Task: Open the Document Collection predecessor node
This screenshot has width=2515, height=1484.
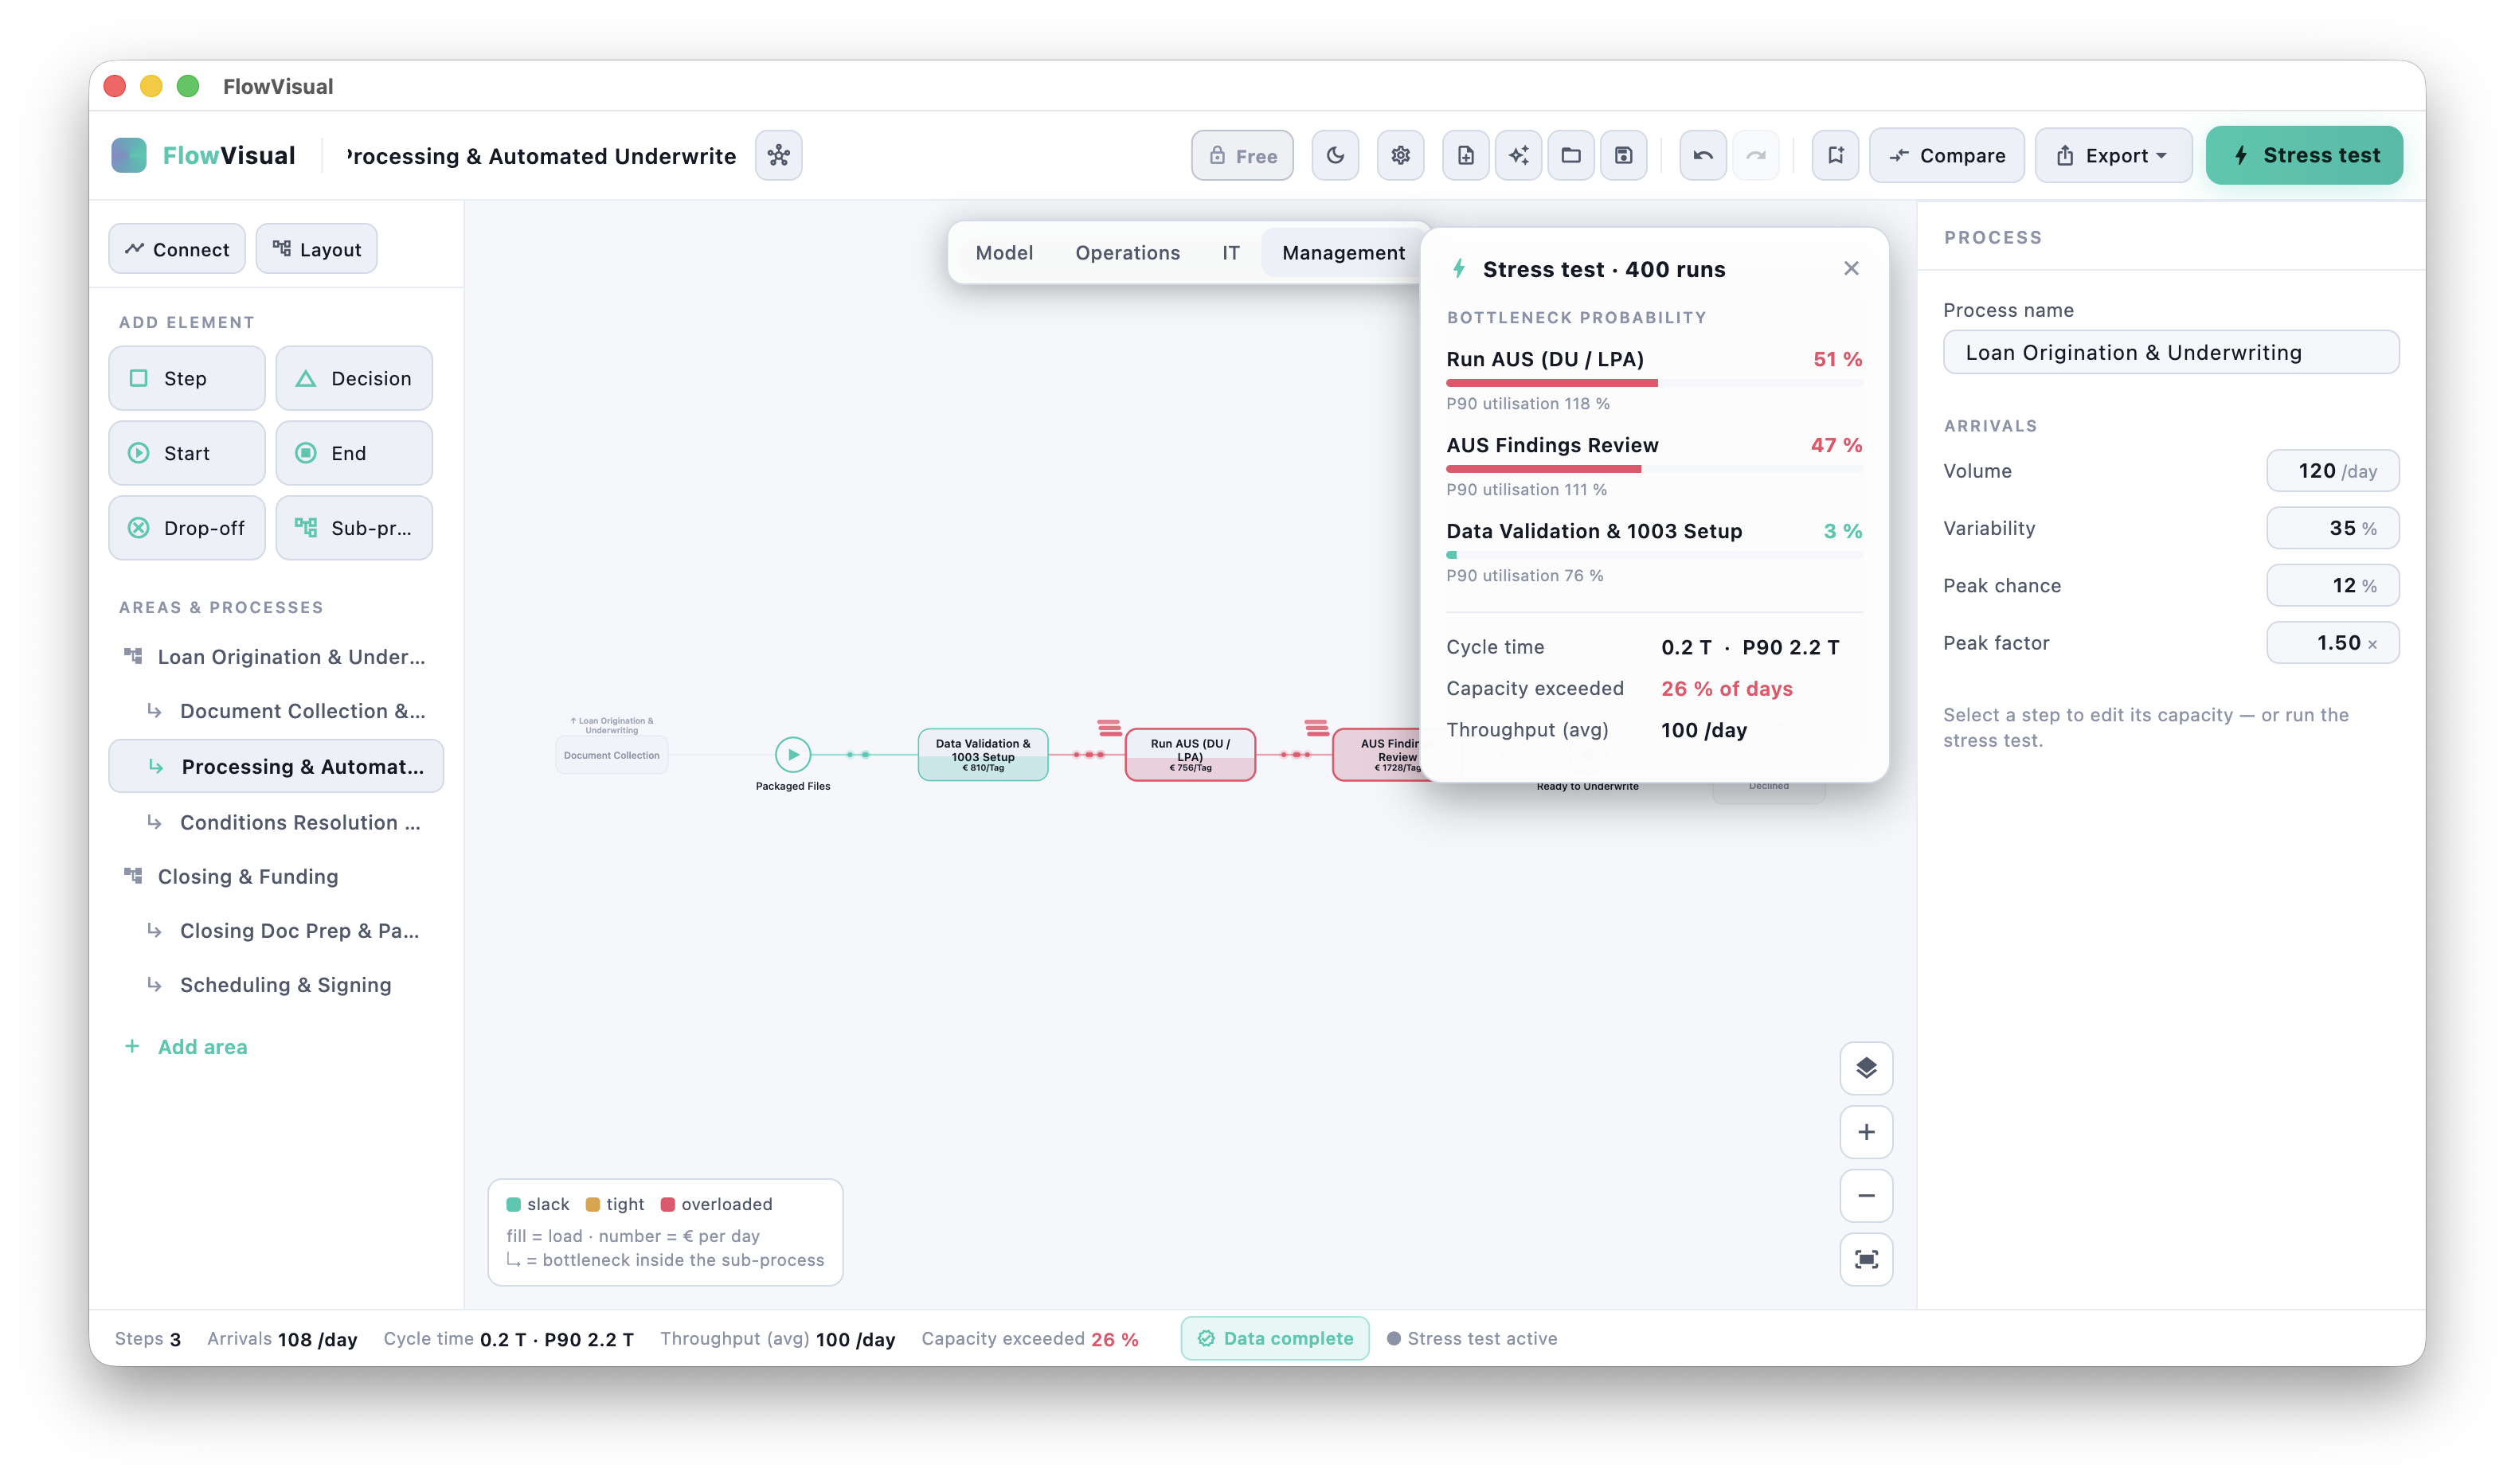Action: point(611,755)
